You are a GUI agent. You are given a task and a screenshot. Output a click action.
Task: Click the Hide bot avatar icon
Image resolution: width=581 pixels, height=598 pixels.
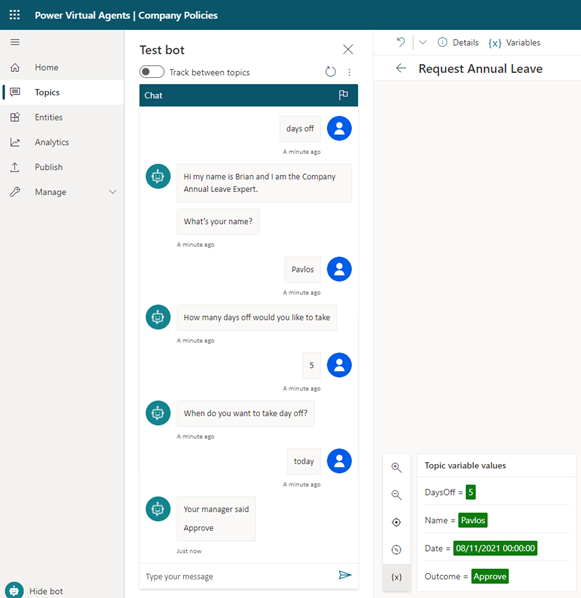click(14, 590)
